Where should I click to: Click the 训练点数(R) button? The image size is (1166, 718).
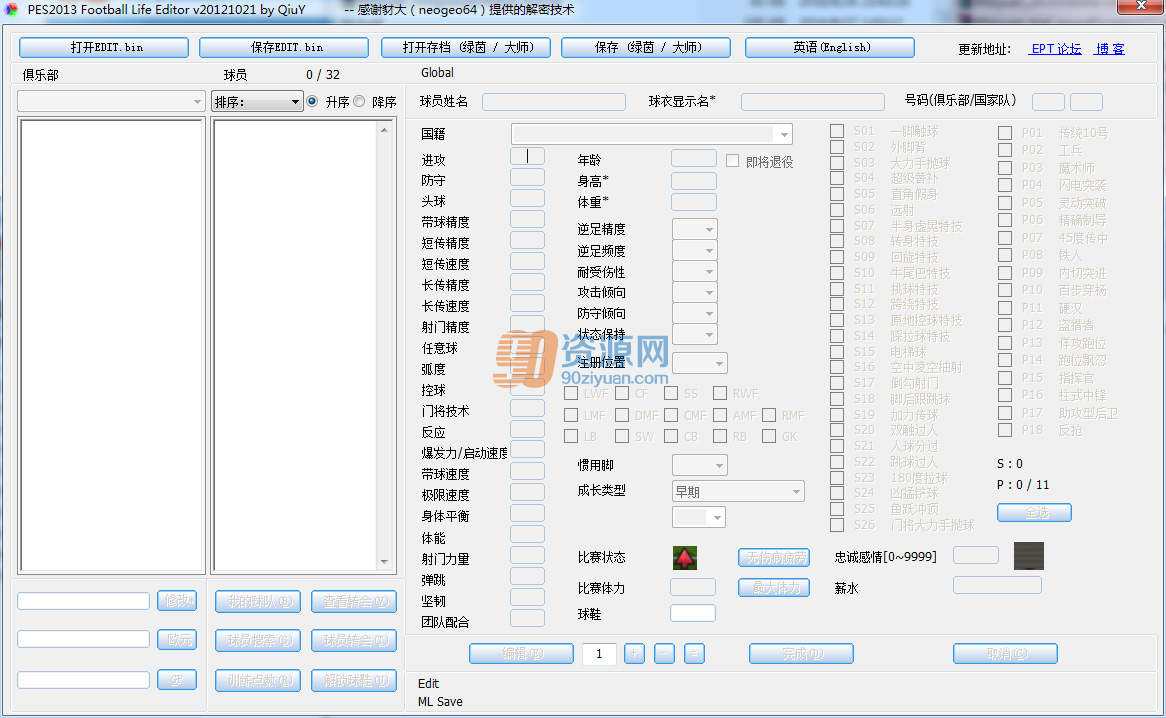click(x=258, y=679)
